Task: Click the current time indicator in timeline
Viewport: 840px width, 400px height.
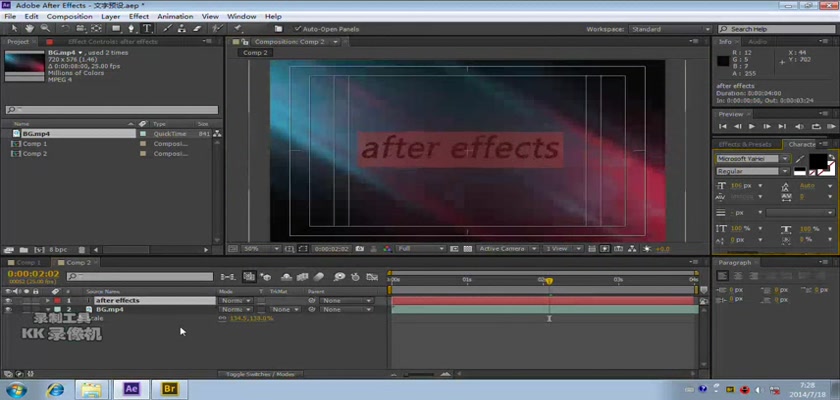Action: [x=549, y=281]
